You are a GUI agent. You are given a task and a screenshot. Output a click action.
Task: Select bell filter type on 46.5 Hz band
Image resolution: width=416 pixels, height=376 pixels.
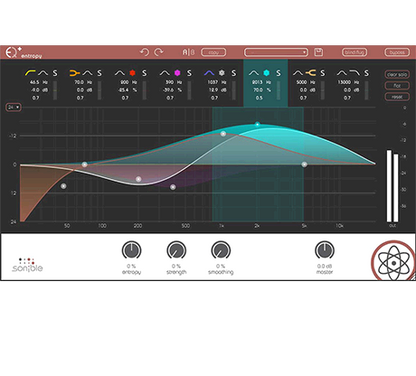point(43,73)
